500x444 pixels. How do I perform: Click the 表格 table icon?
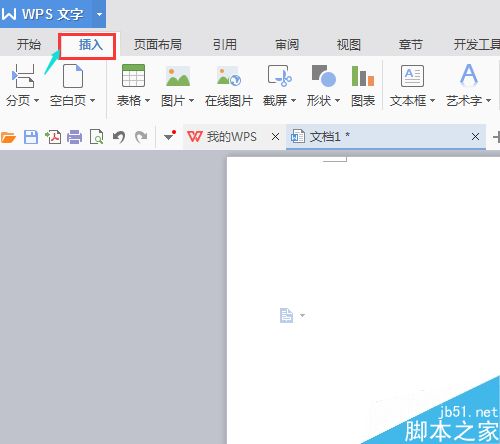[133, 76]
